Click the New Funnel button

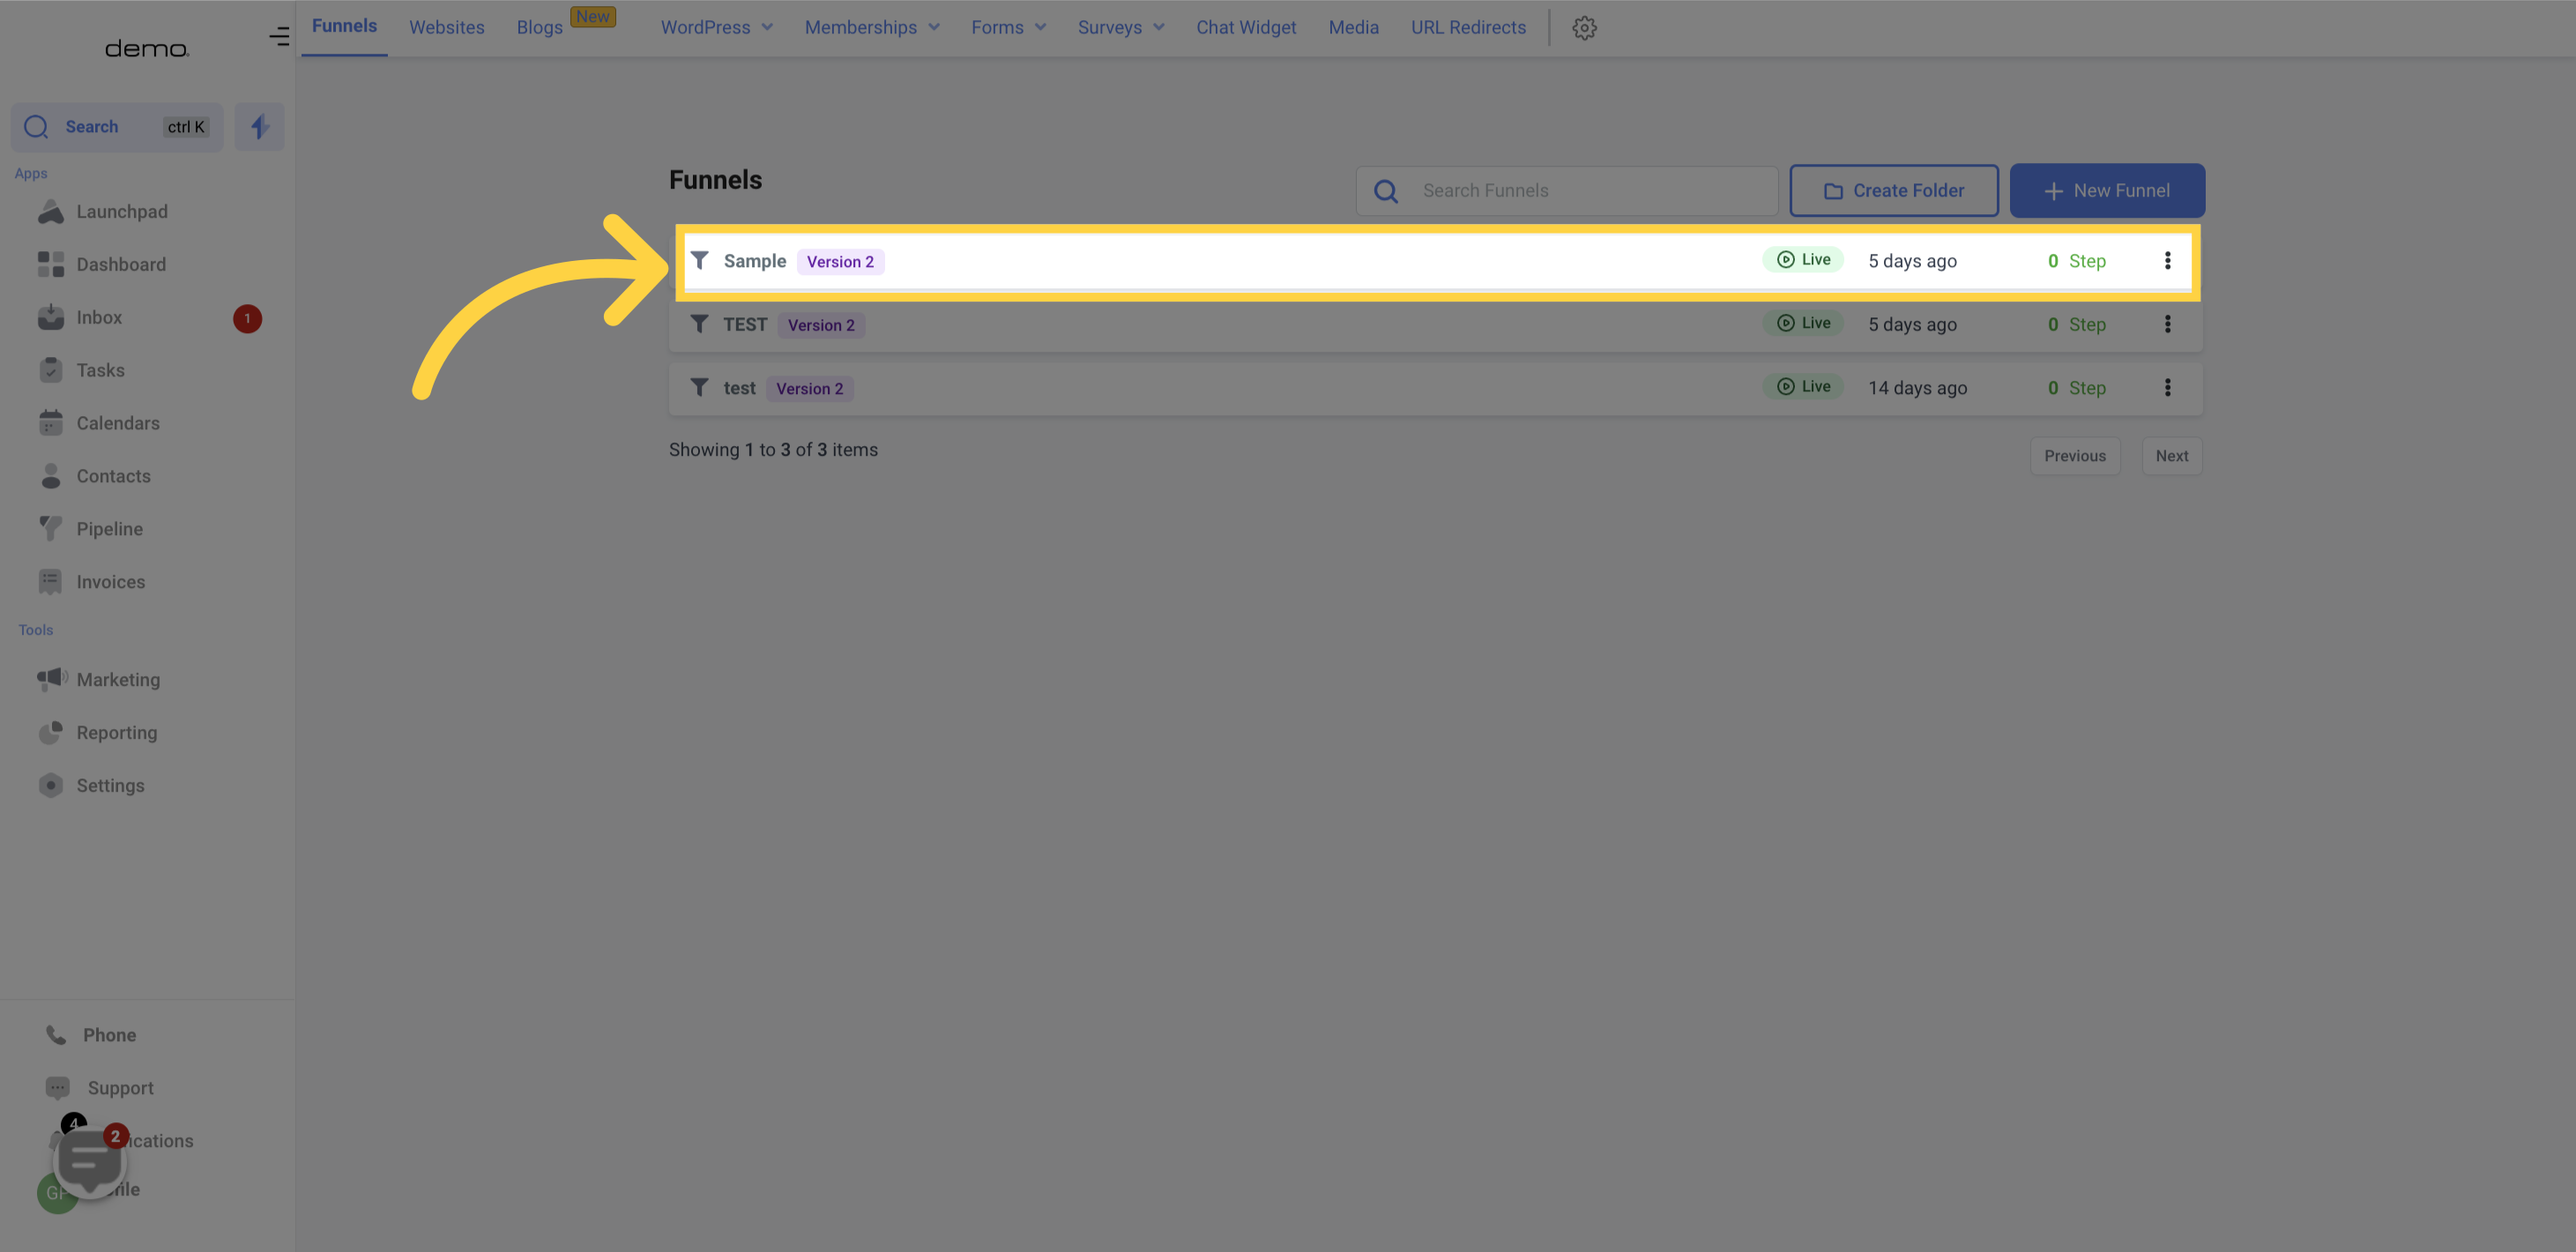2106,191
